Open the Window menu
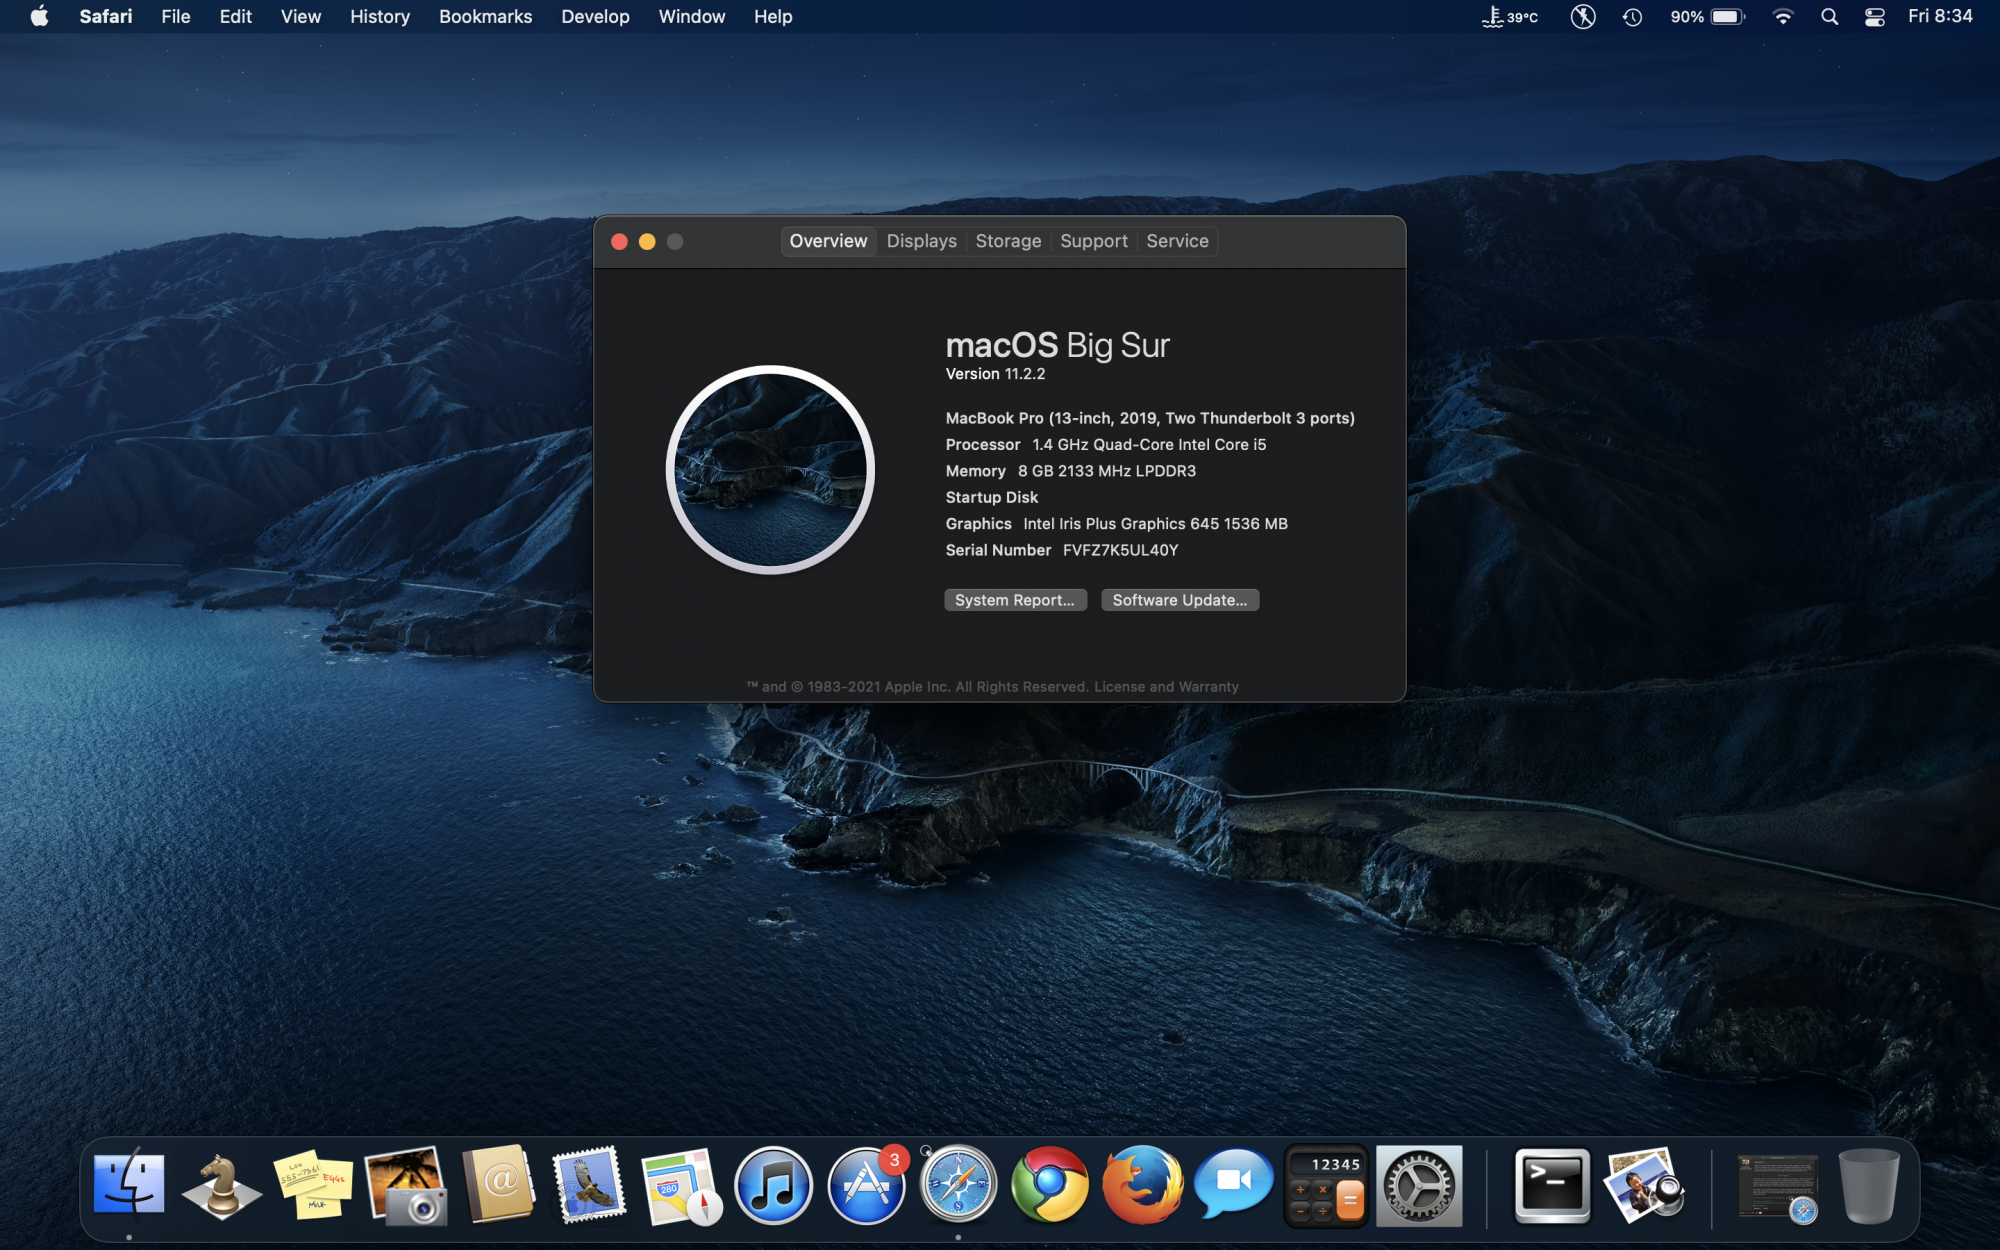 tap(692, 16)
